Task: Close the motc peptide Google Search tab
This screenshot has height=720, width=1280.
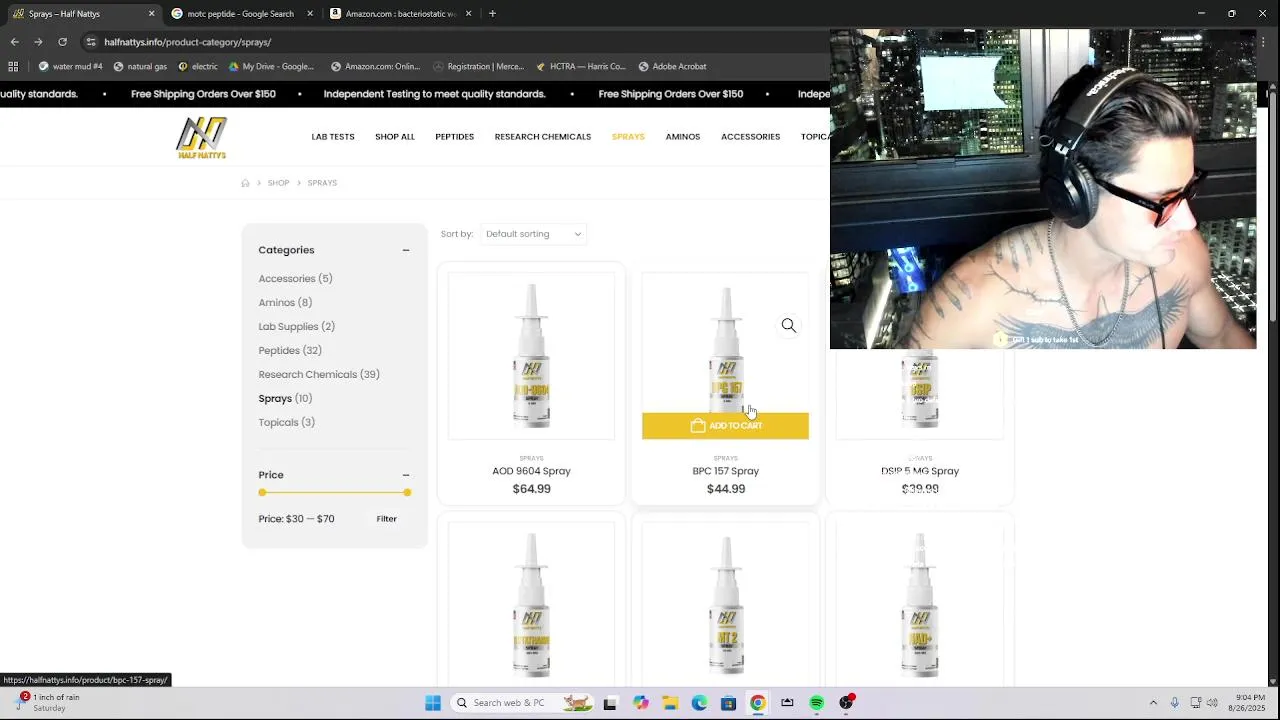Action: pyautogui.click(x=310, y=14)
